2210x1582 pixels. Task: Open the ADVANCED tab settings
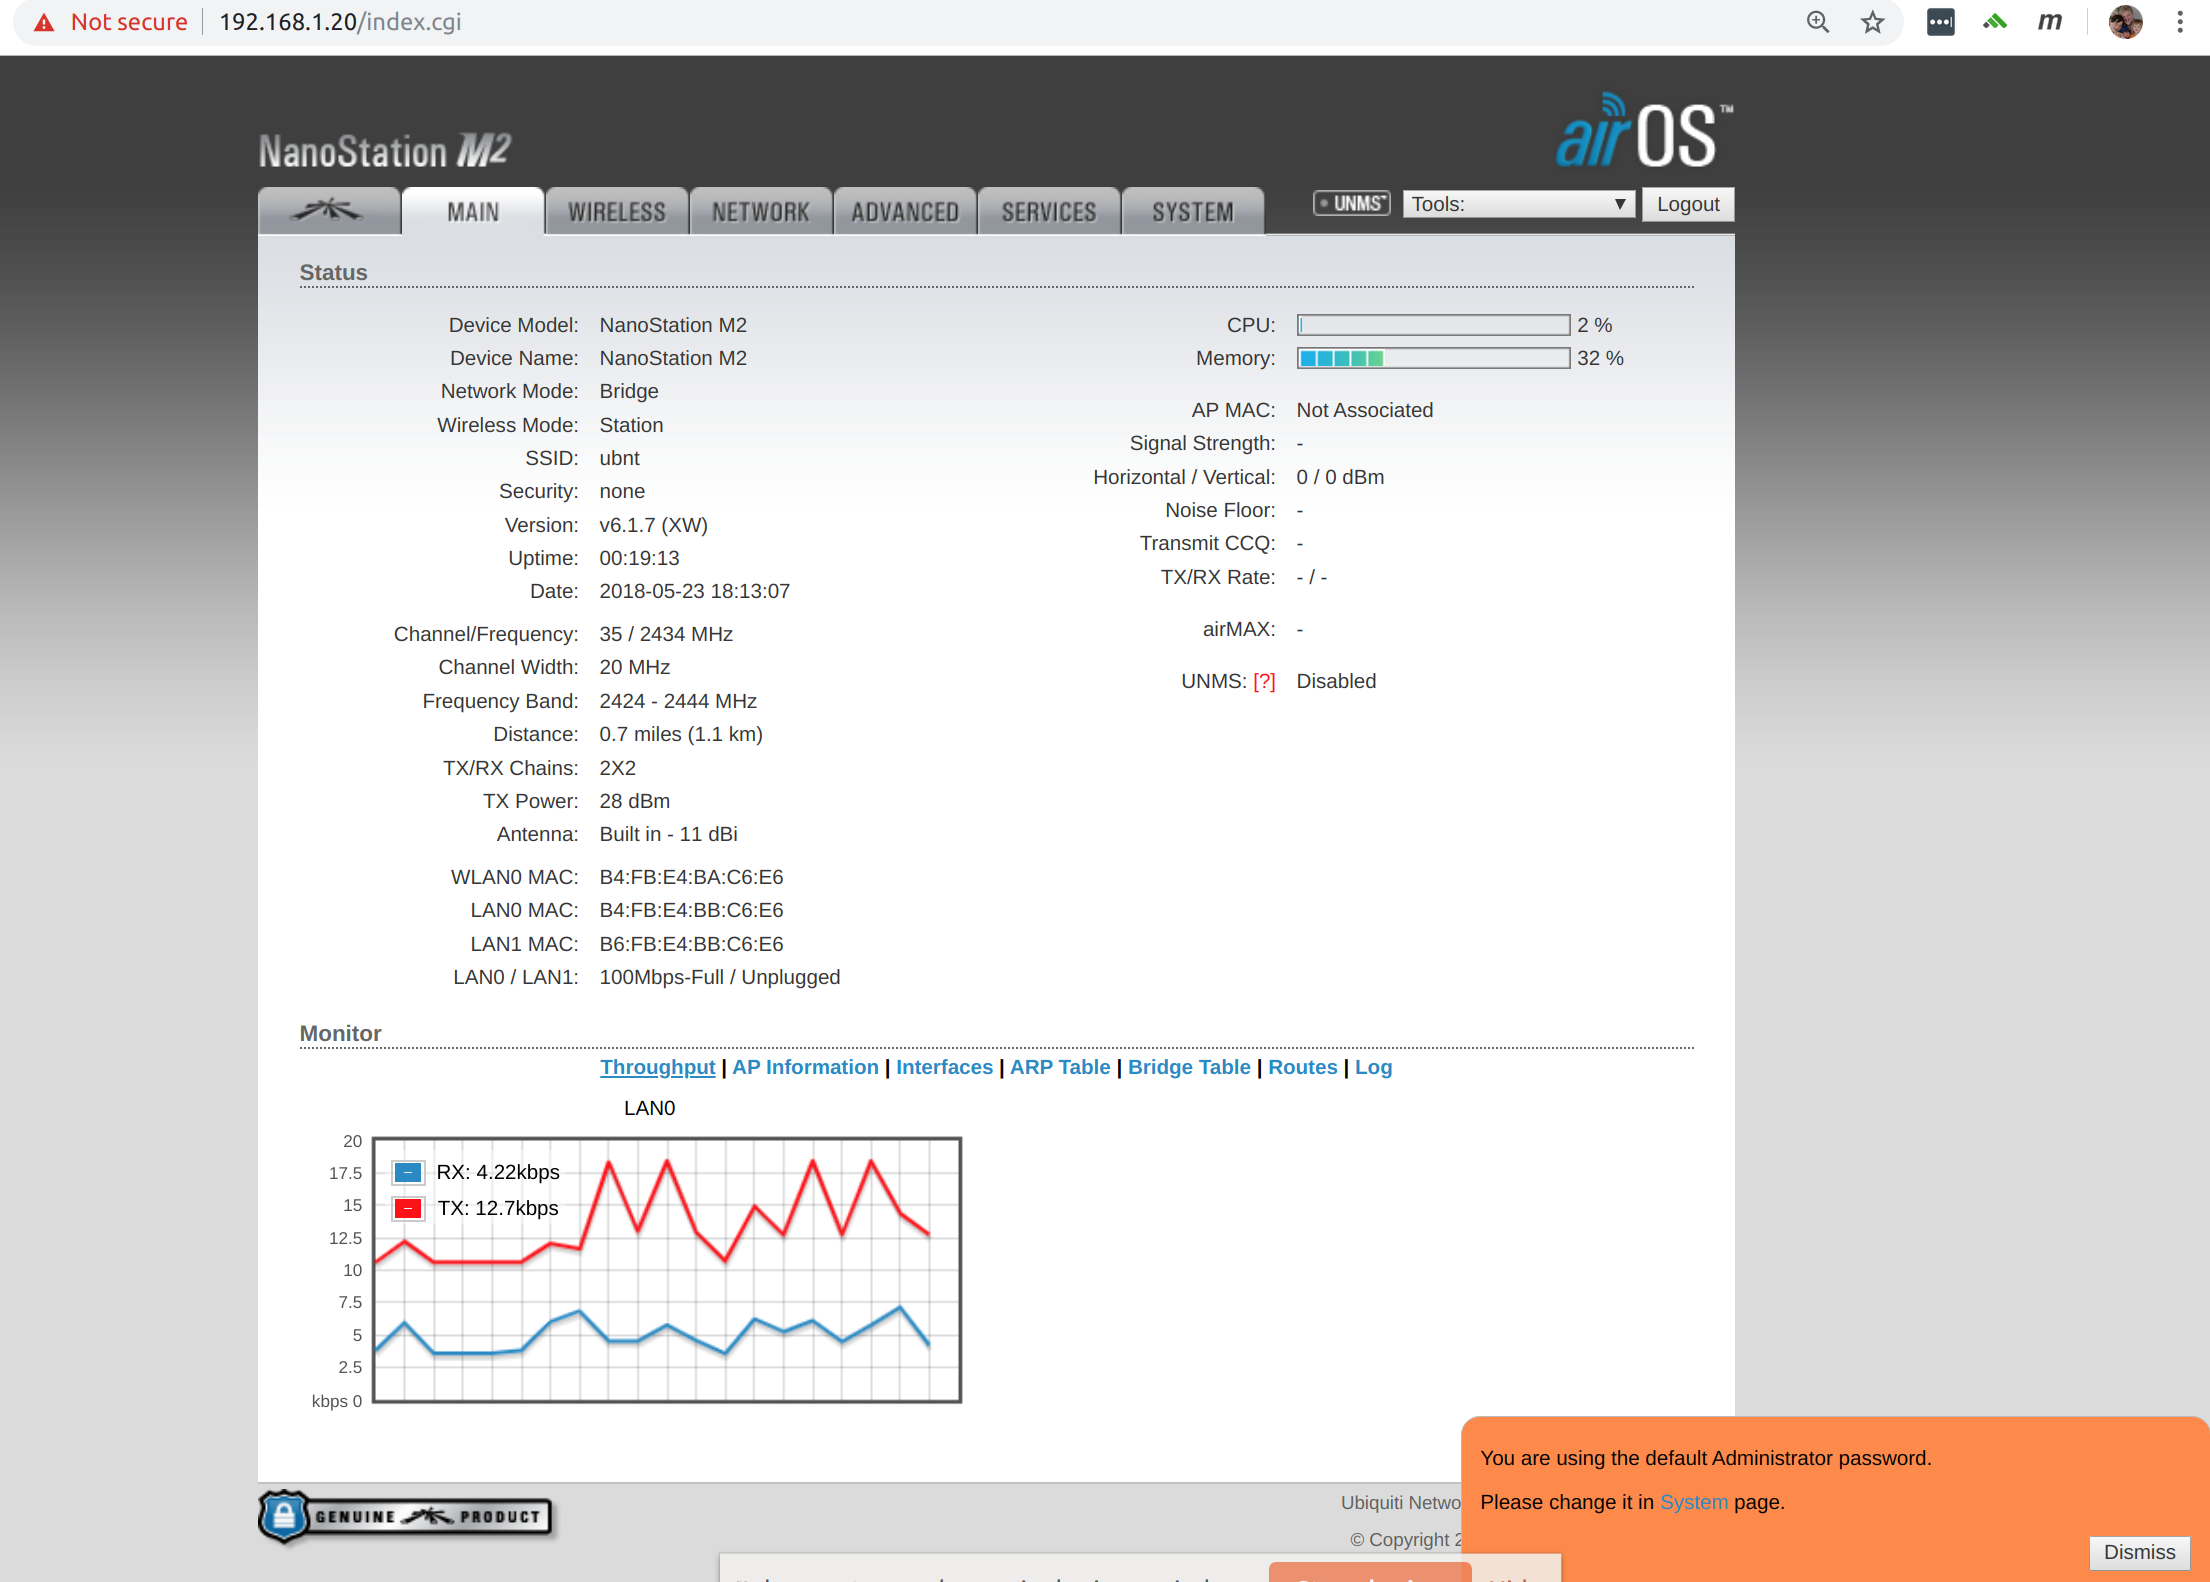[x=906, y=211]
